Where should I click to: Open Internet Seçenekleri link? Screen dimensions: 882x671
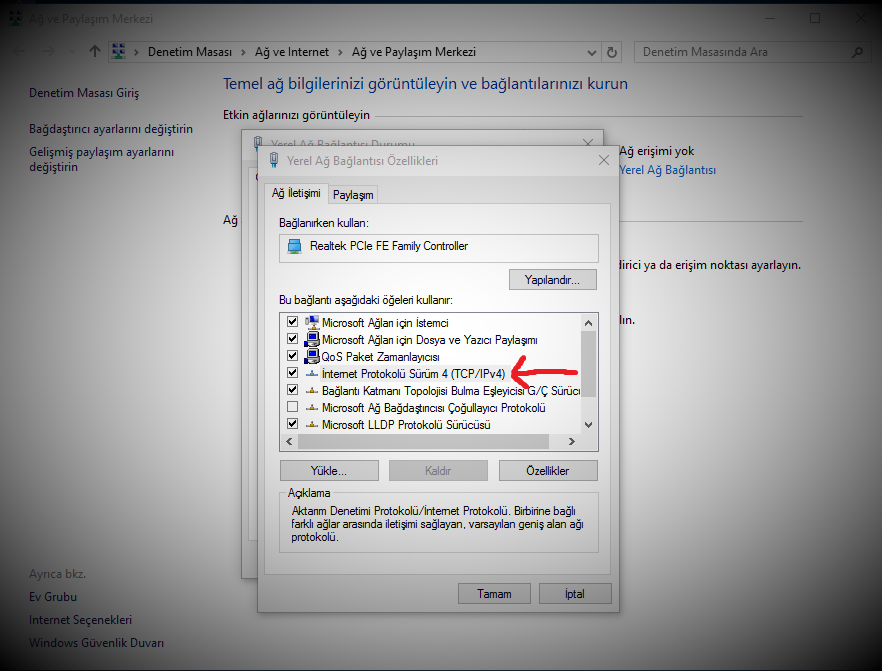coord(80,620)
